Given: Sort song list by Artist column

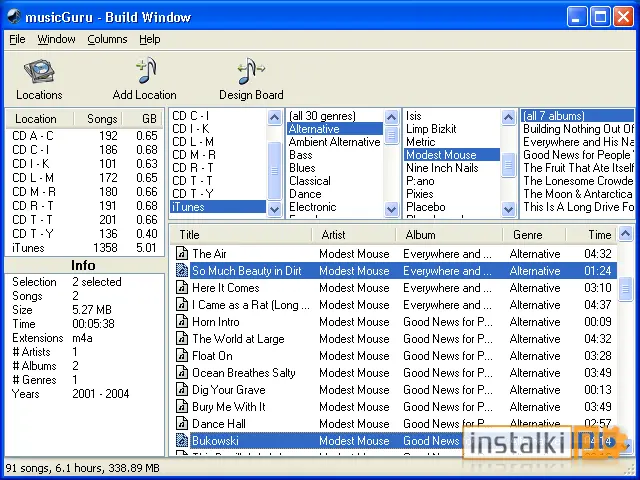Looking at the screenshot, I should click(x=353, y=235).
